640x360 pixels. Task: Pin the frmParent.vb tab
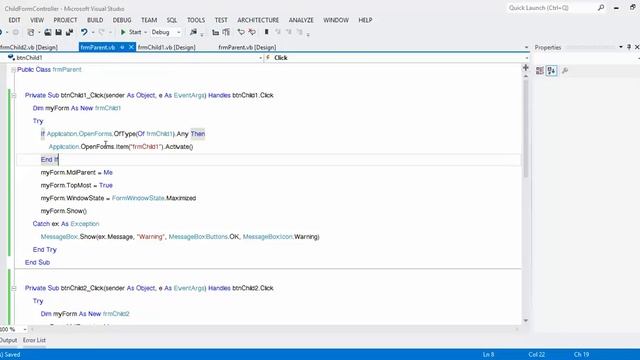pyautogui.click(x=122, y=47)
